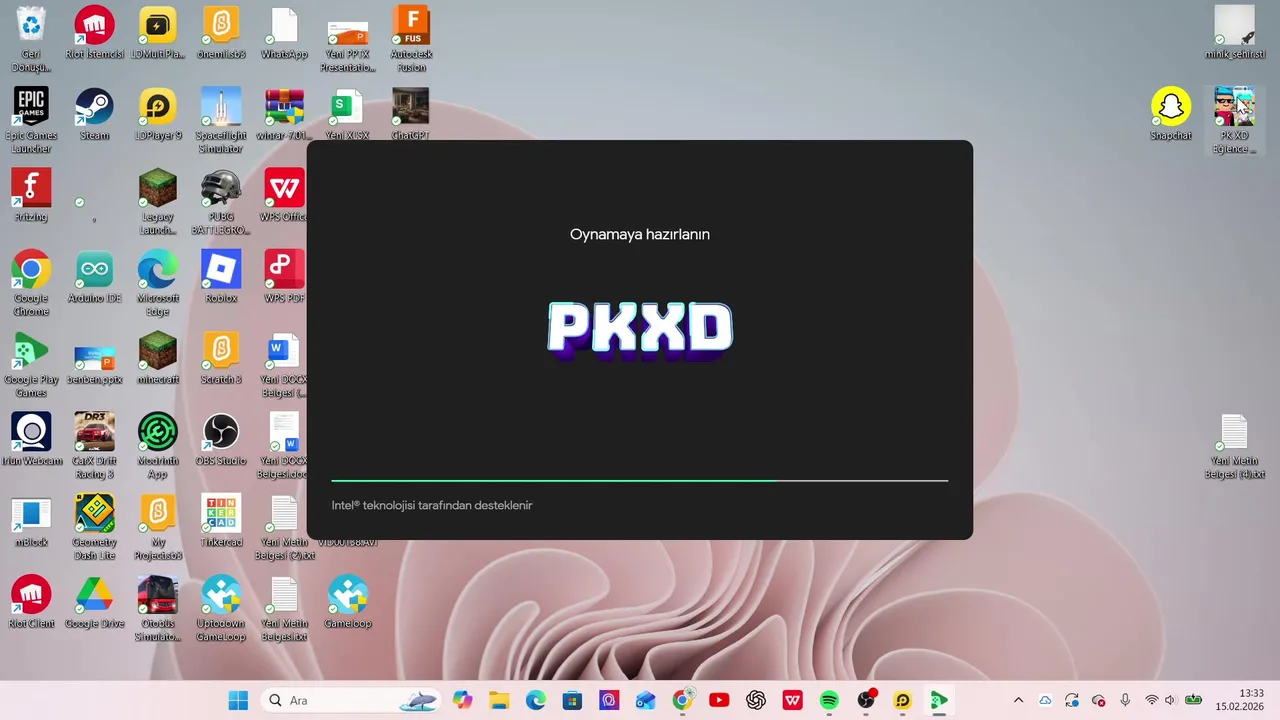Open Google Play Games desktop shortcut
This screenshot has width=1280, height=720.
31,364
